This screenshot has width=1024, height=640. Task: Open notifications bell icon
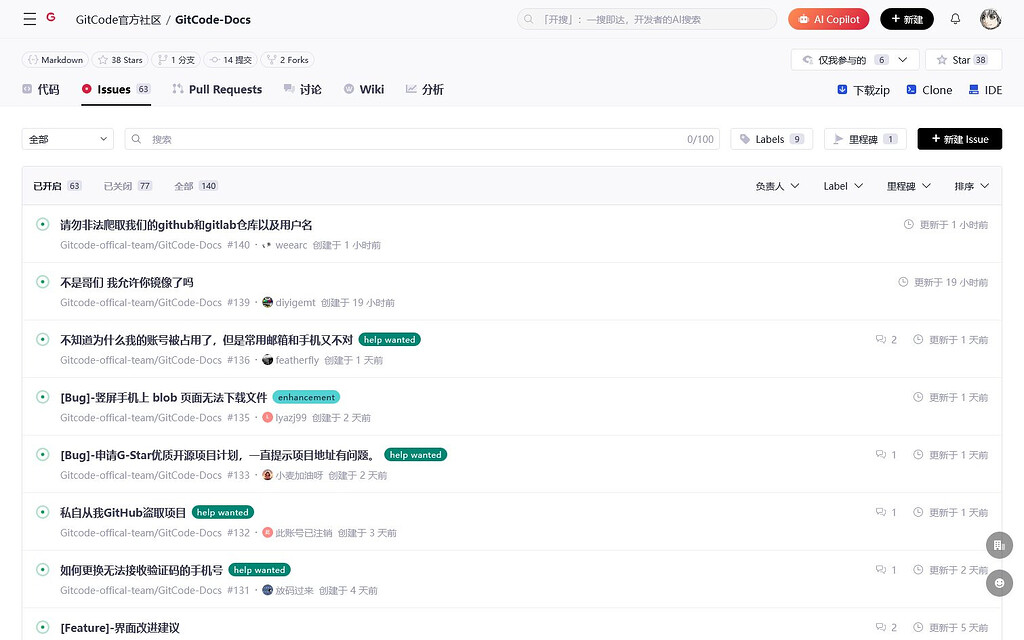955,19
